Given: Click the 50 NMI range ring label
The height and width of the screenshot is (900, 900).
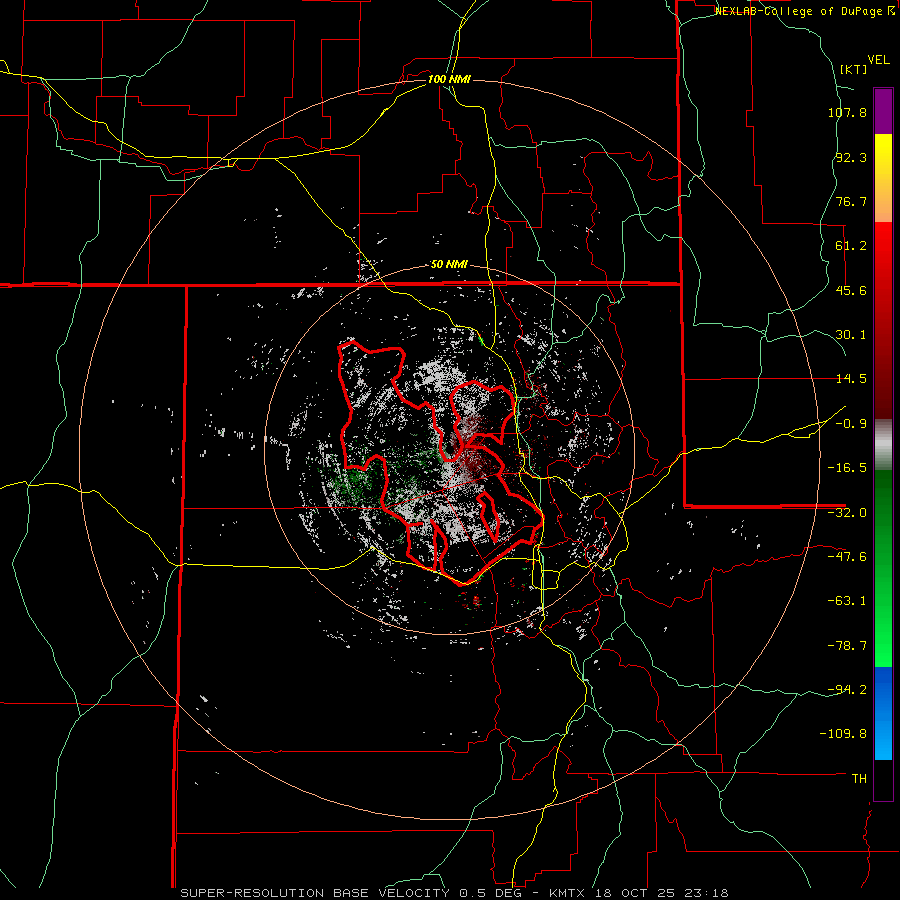Looking at the screenshot, I should pyautogui.click(x=449, y=265).
